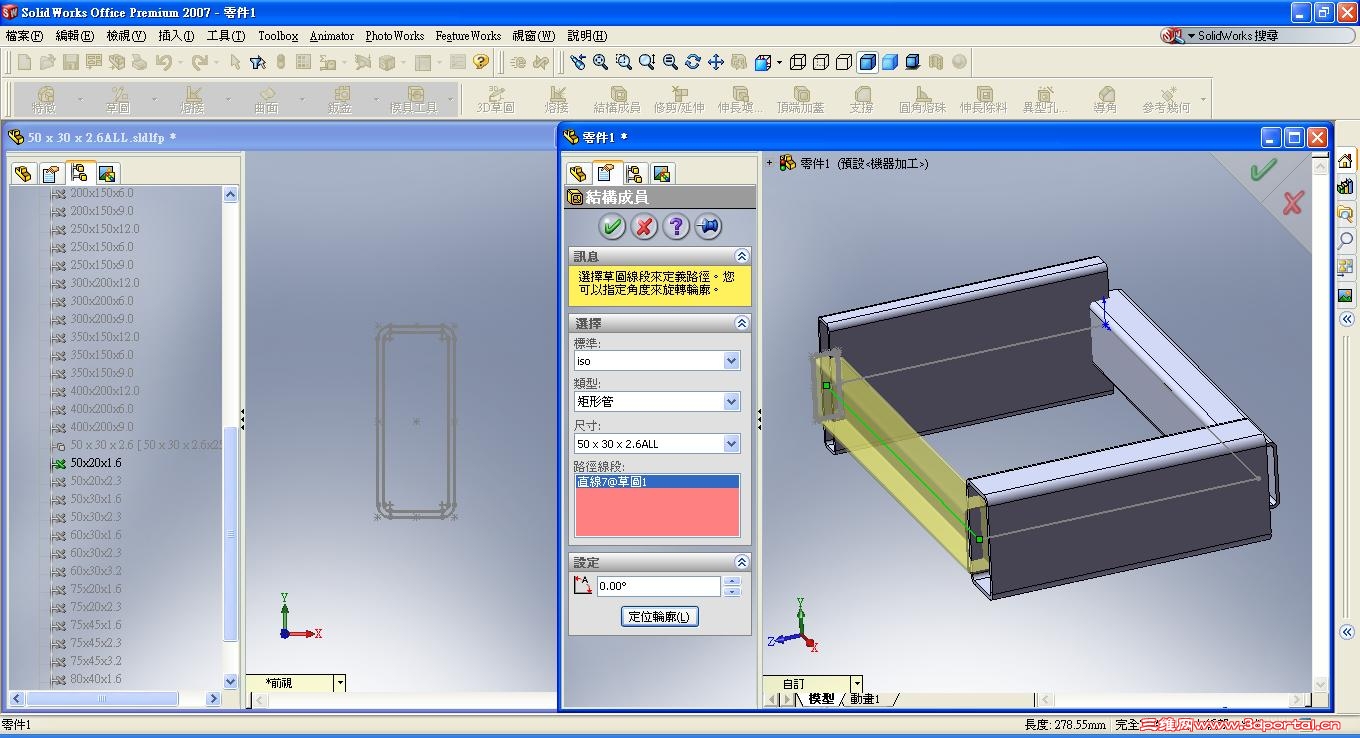Switch to Hidden Lines Visible display style
Screen dimensions: 1360x738
pos(821,62)
